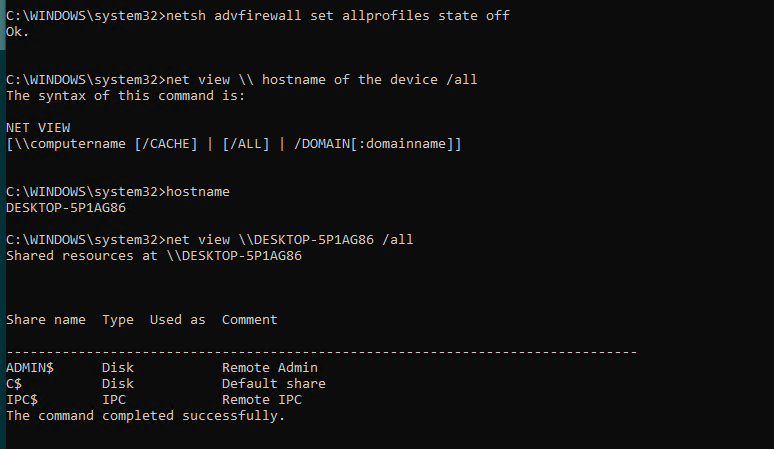Click the "Remote IPC" comment
This screenshot has width=774, height=449.
click(262, 400)
